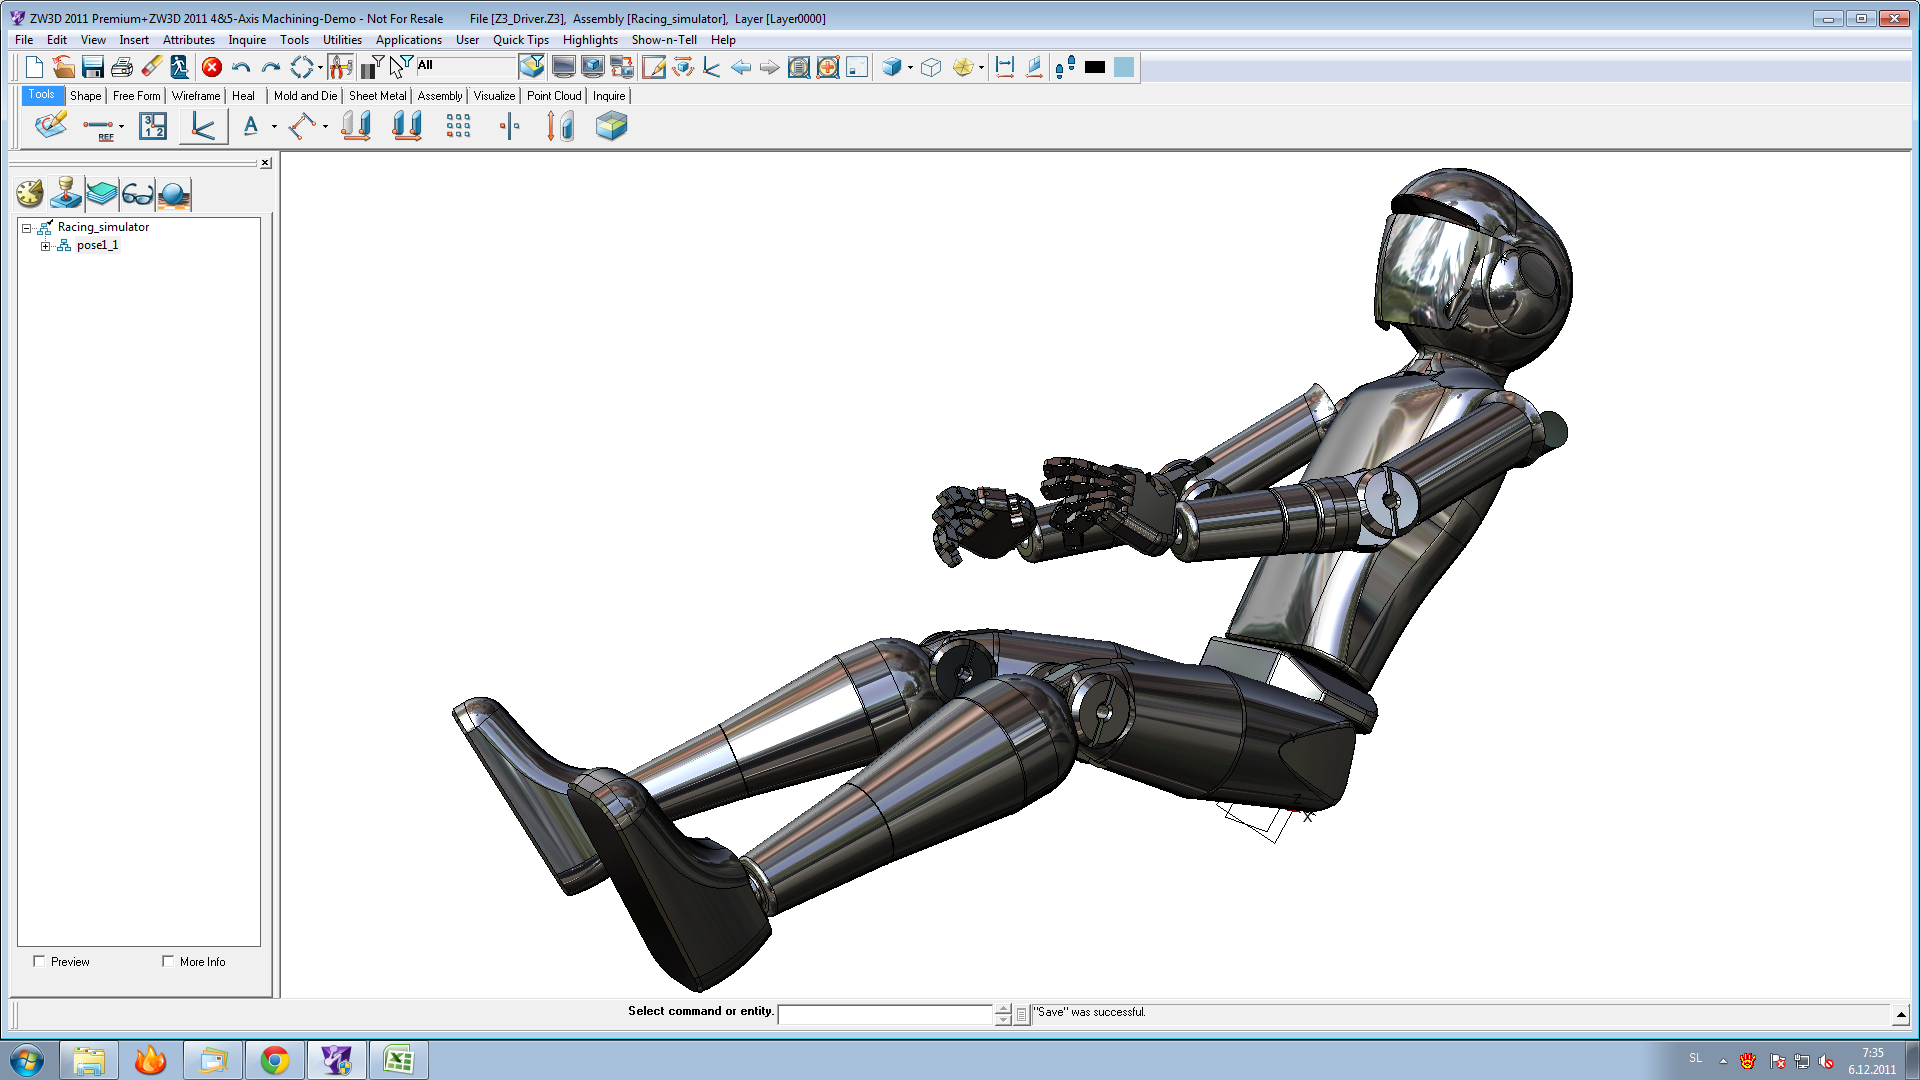Click the eraser icon in top toolbar

[x=152, y=67]
